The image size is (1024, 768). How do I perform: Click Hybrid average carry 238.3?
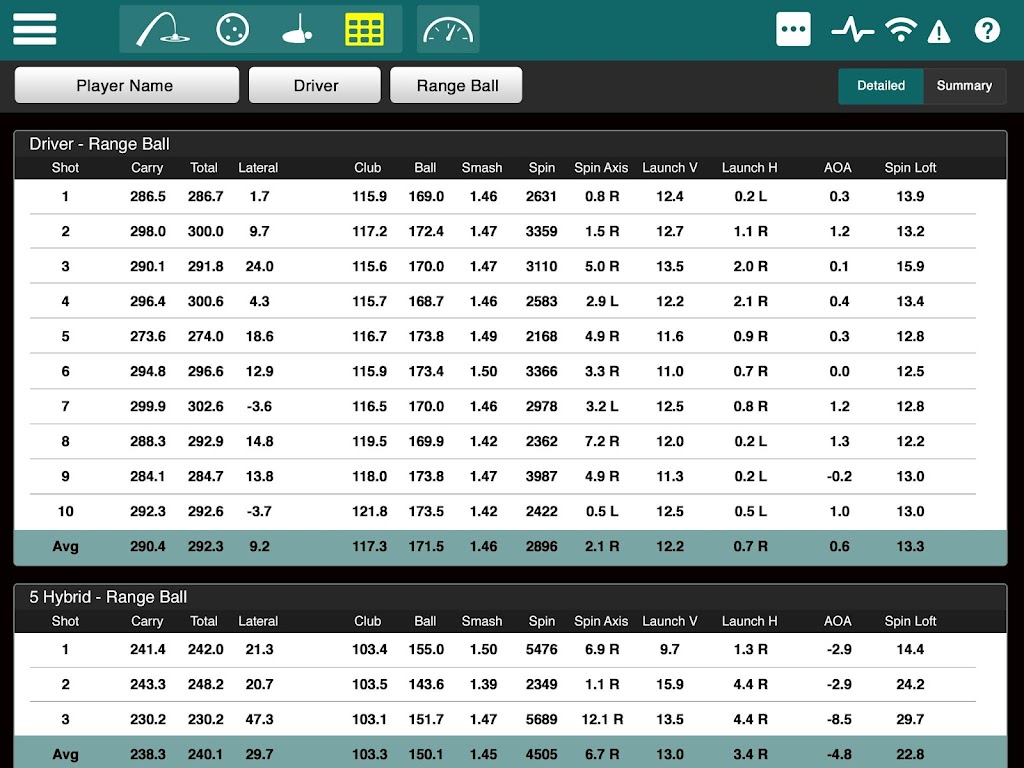coord(148,754)
